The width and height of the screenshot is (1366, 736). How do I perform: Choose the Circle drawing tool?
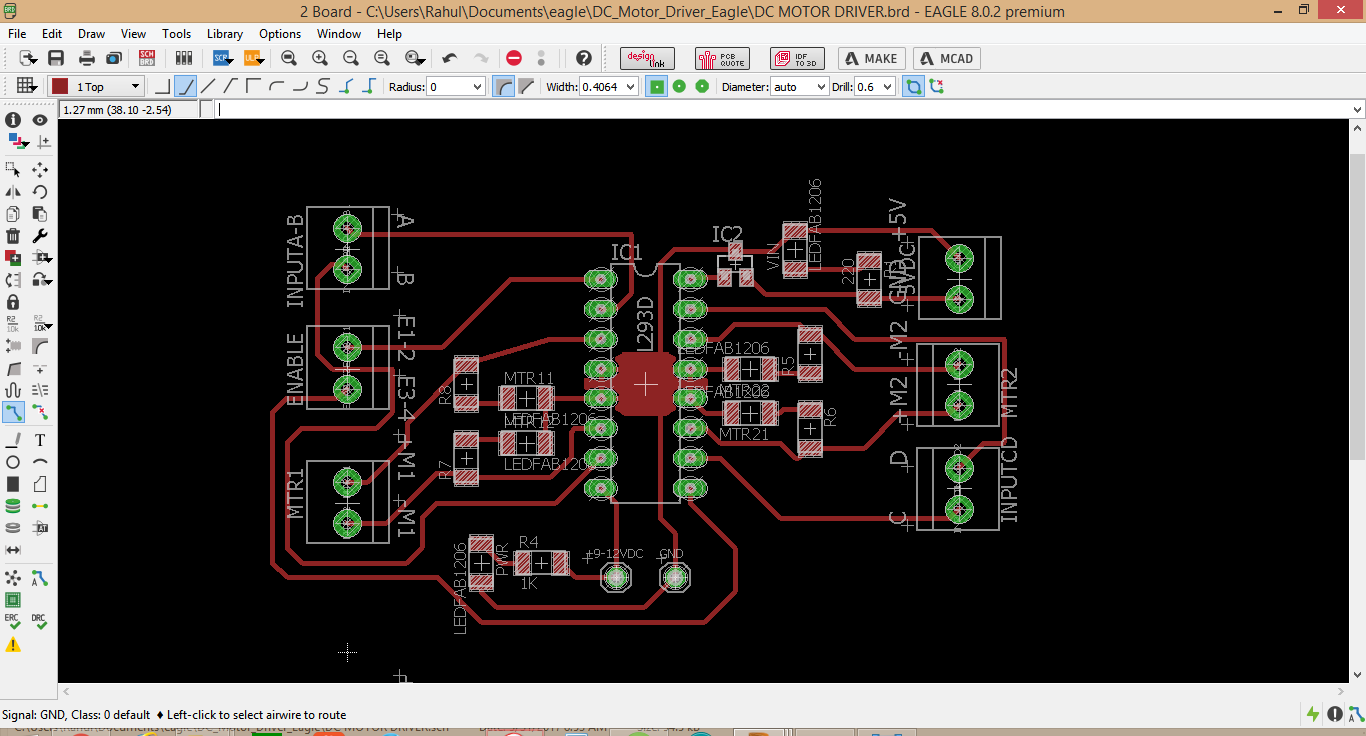pyautogui.click(x=13, y=461)
